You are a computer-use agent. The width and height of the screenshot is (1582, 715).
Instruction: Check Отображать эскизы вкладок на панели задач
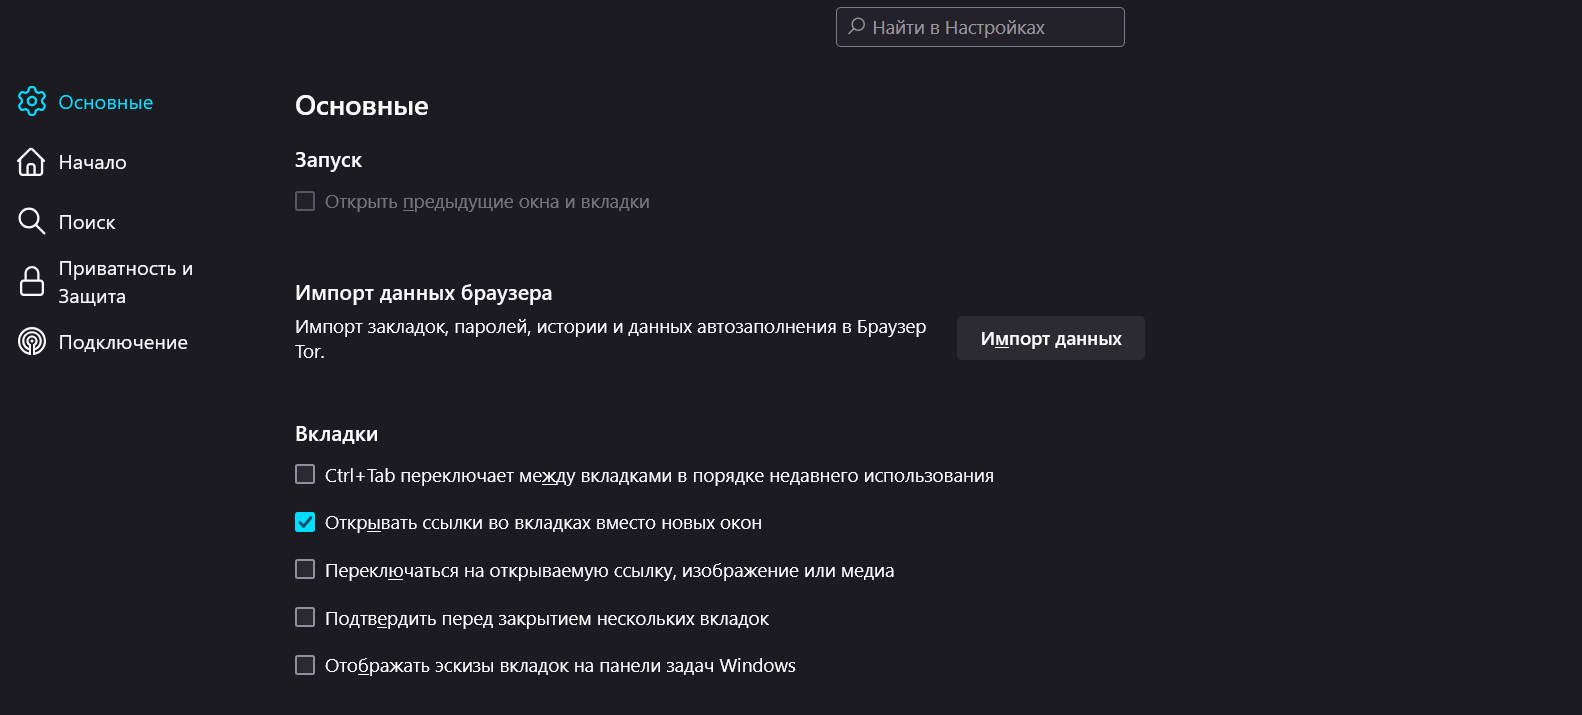[305, 665]
